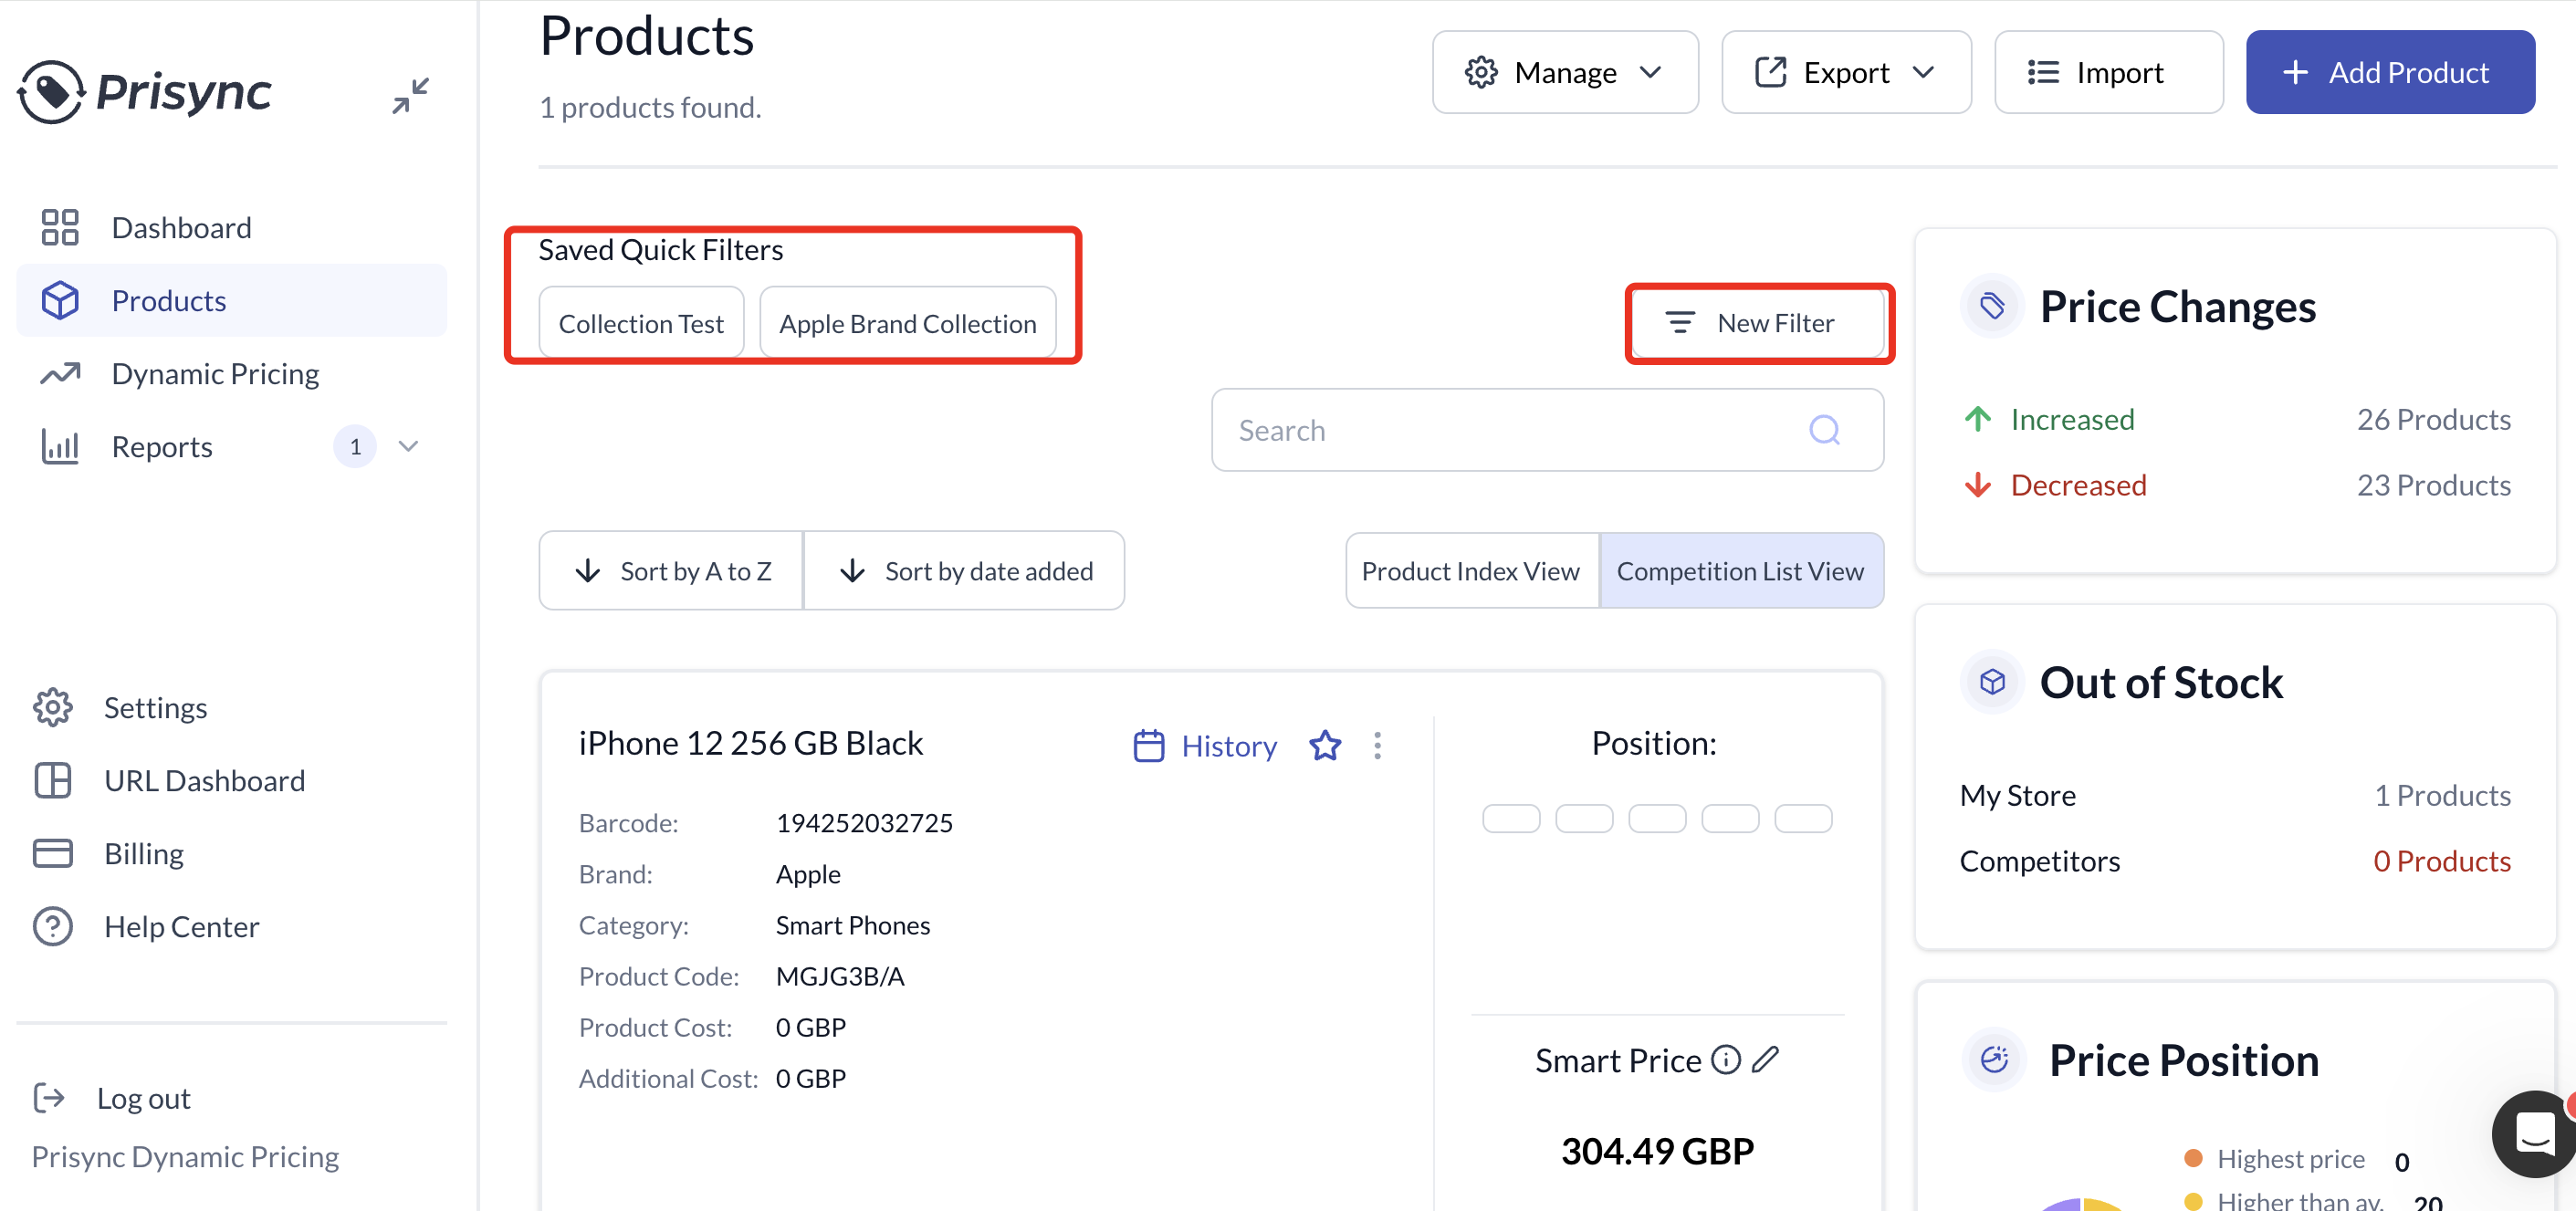
Task: Open the Help Center
Action: click(x=146, y=926)
